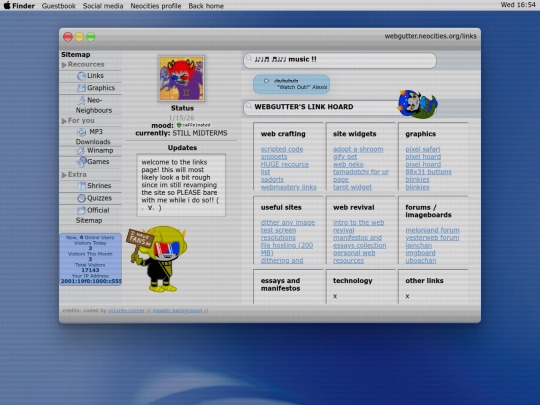Image resolution: width=540 pixels, height=405 pixels.
Task: Click the Winamp icon in the sidebar
Action: coord(81,150)
